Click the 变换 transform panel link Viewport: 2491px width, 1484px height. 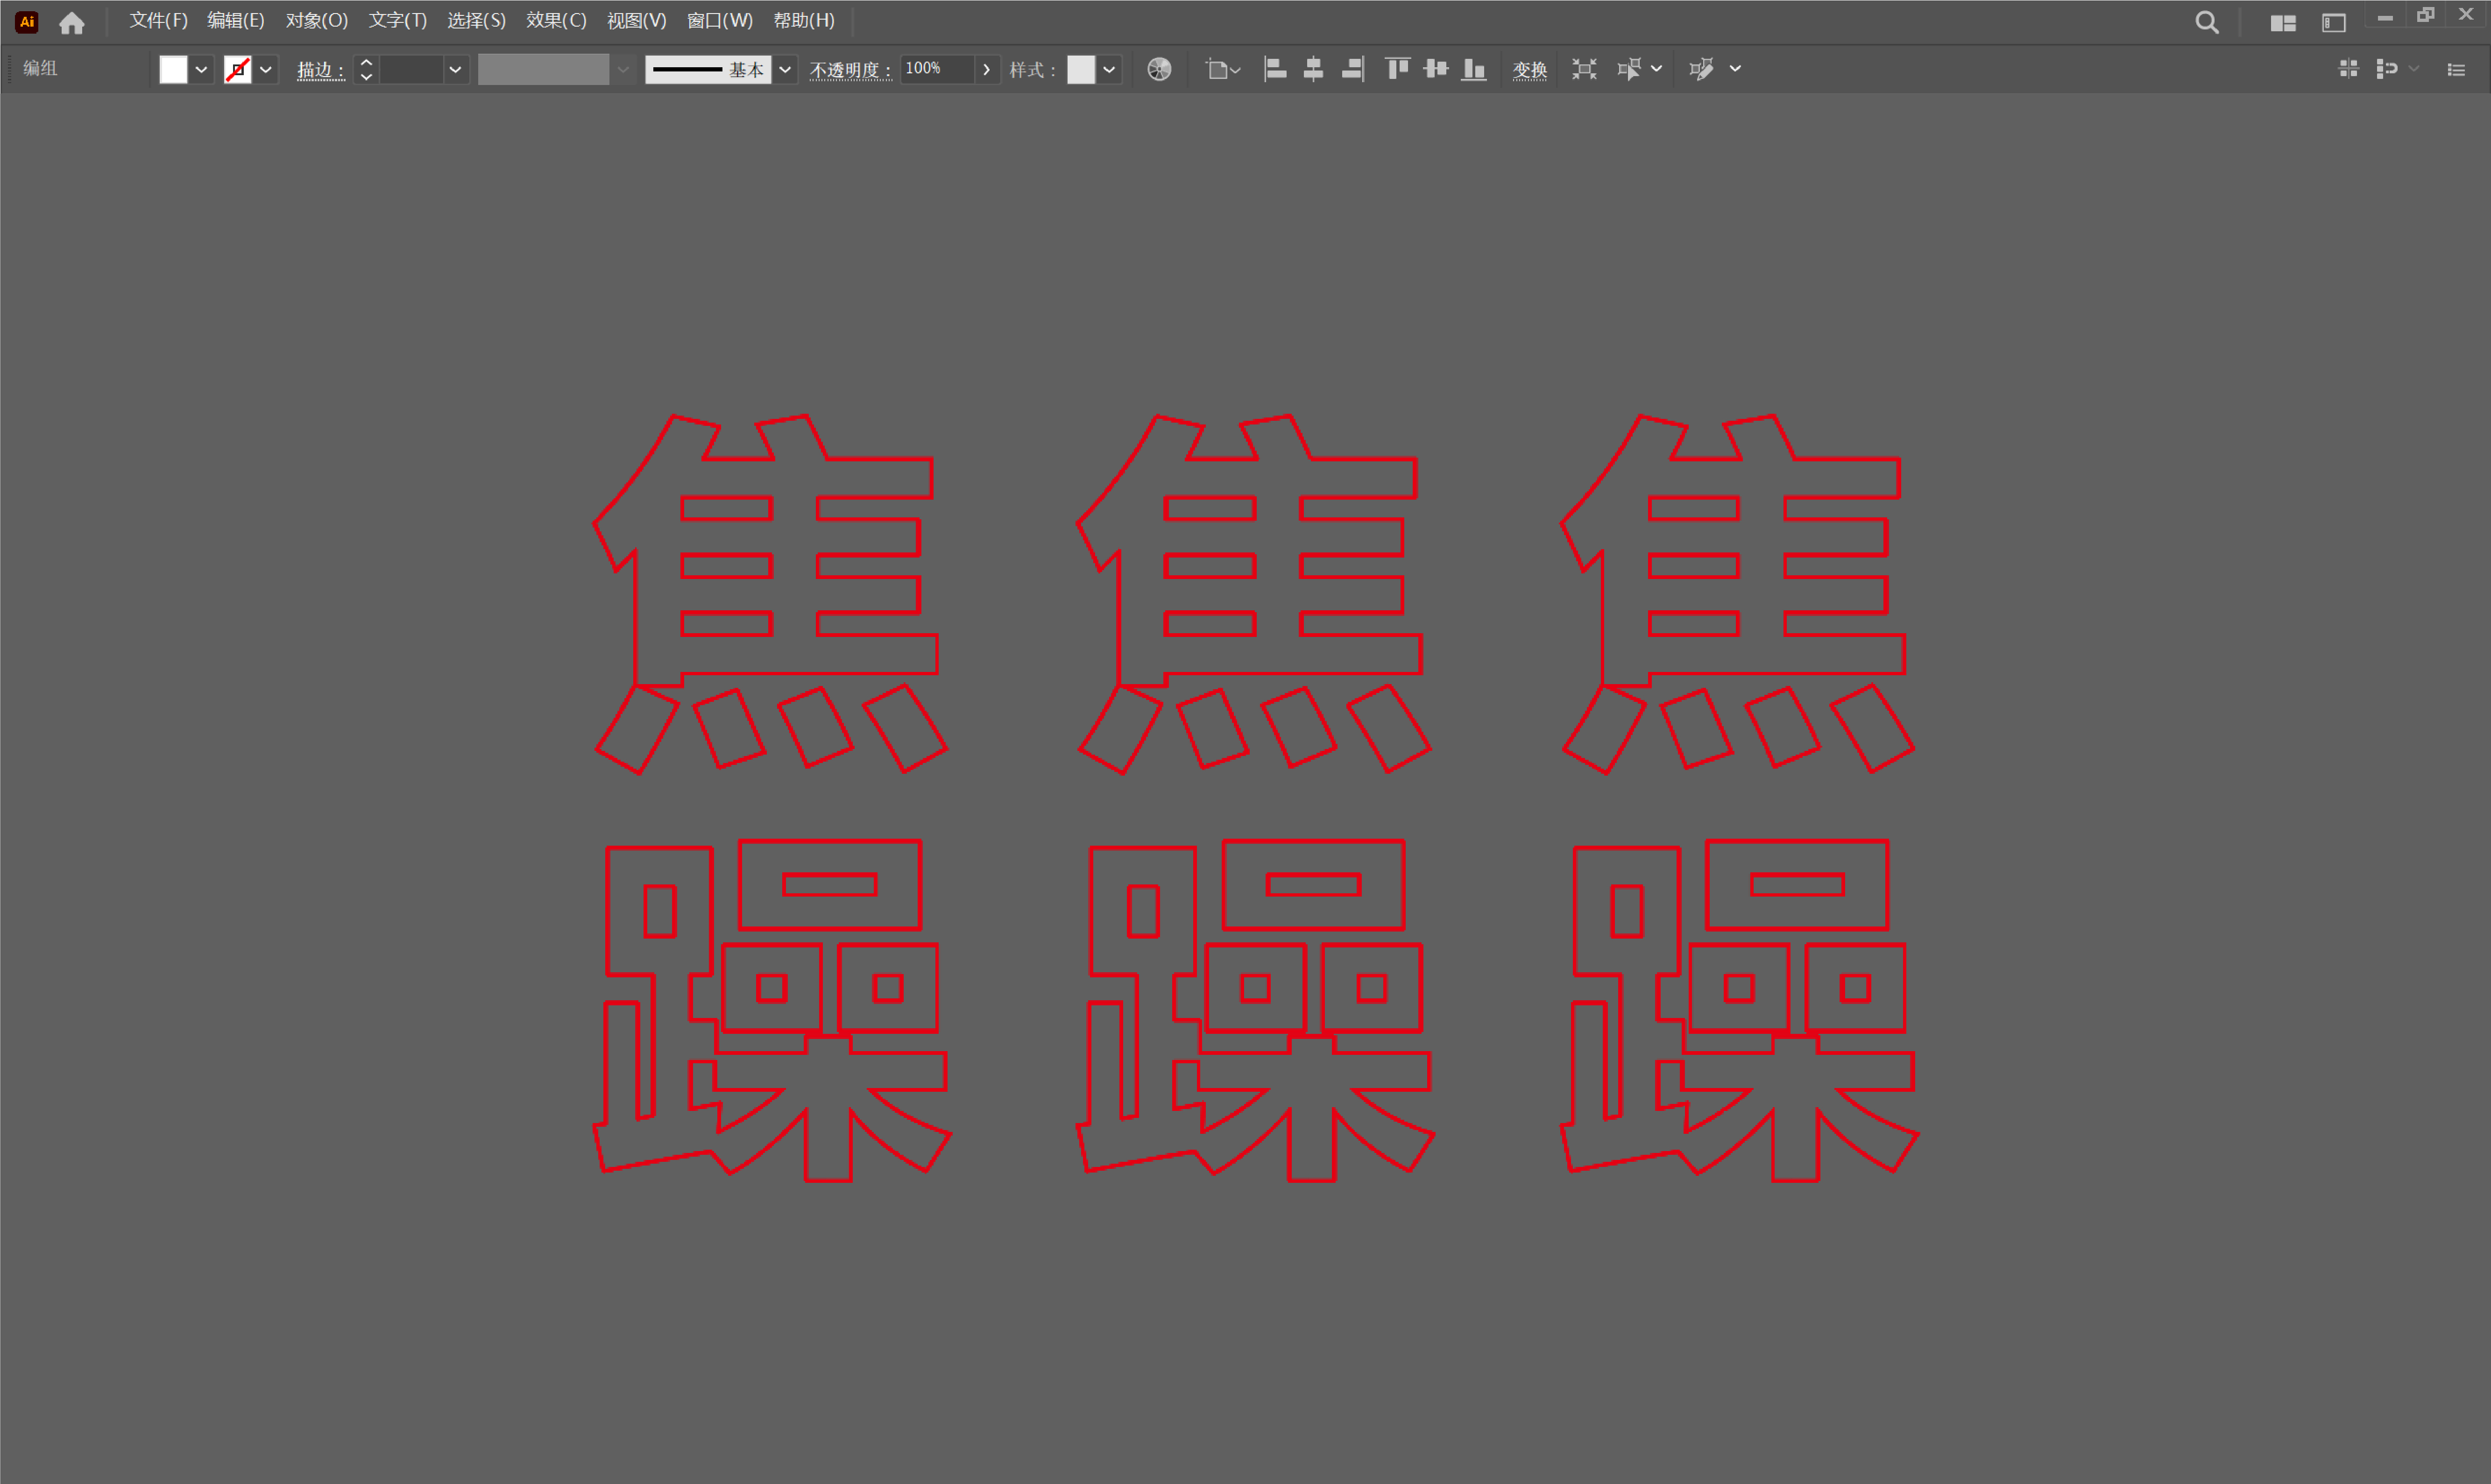pos(1529,70)
